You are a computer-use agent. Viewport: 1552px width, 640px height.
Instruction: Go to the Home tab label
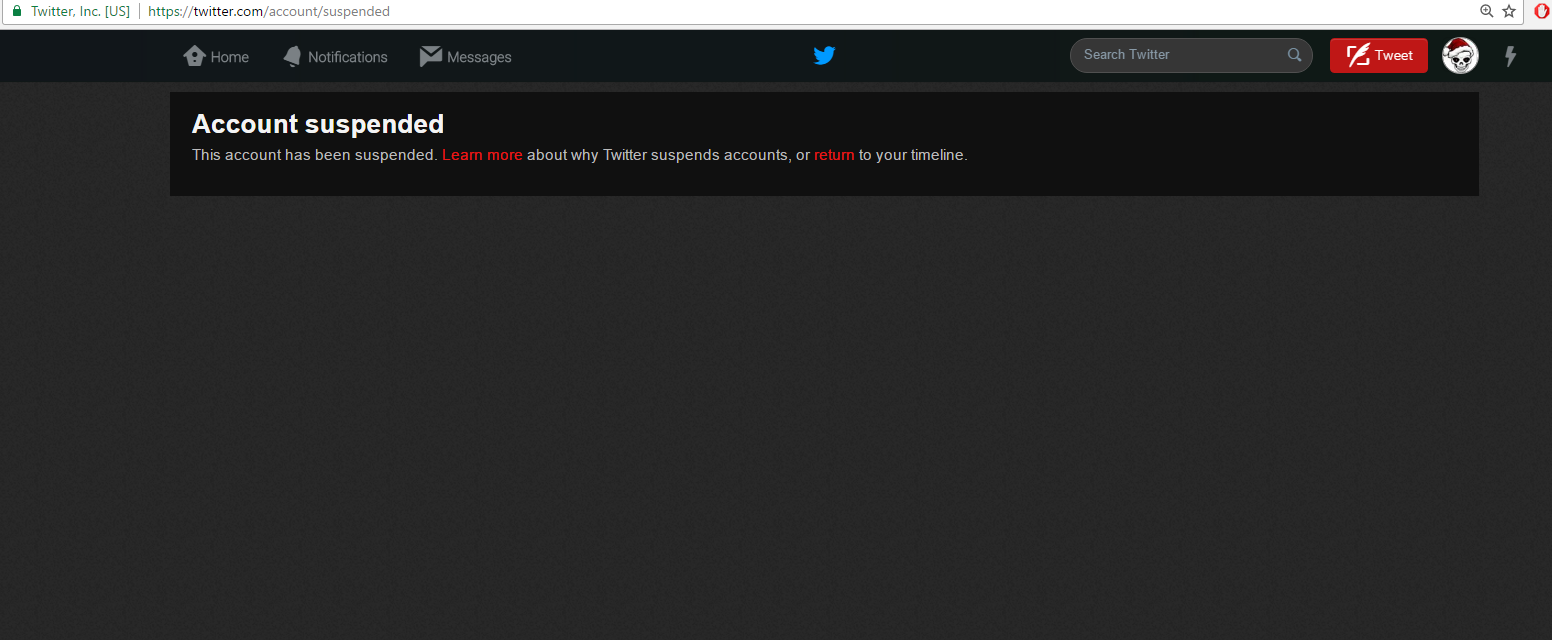(x=230, y=57)
